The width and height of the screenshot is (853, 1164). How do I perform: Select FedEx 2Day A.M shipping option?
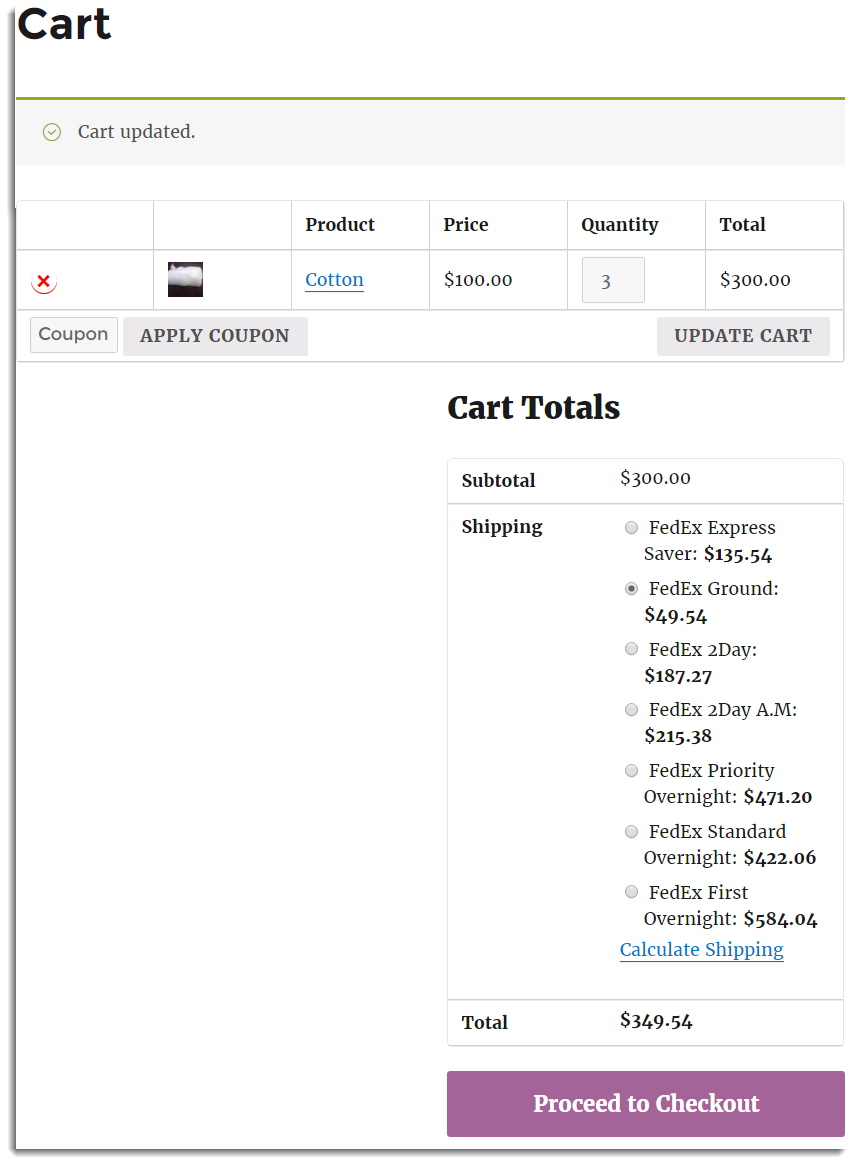point(631,709)
